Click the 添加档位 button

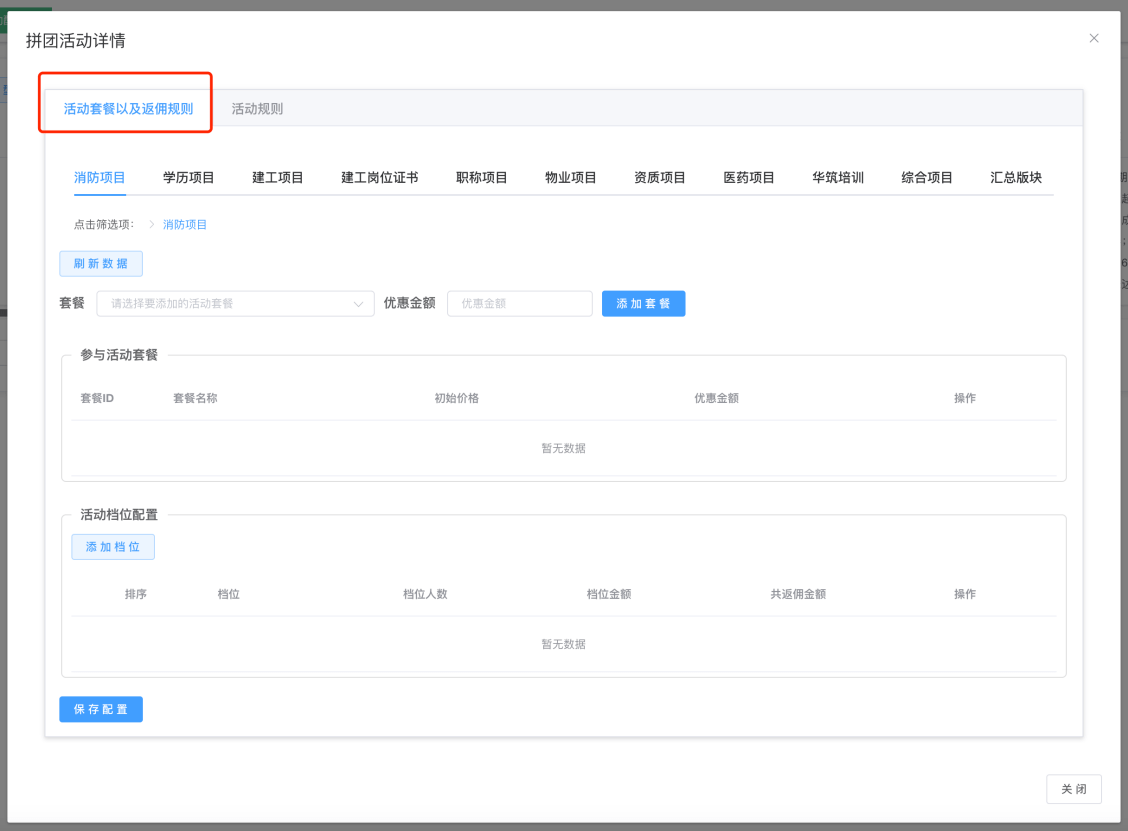tap(113, 547)
